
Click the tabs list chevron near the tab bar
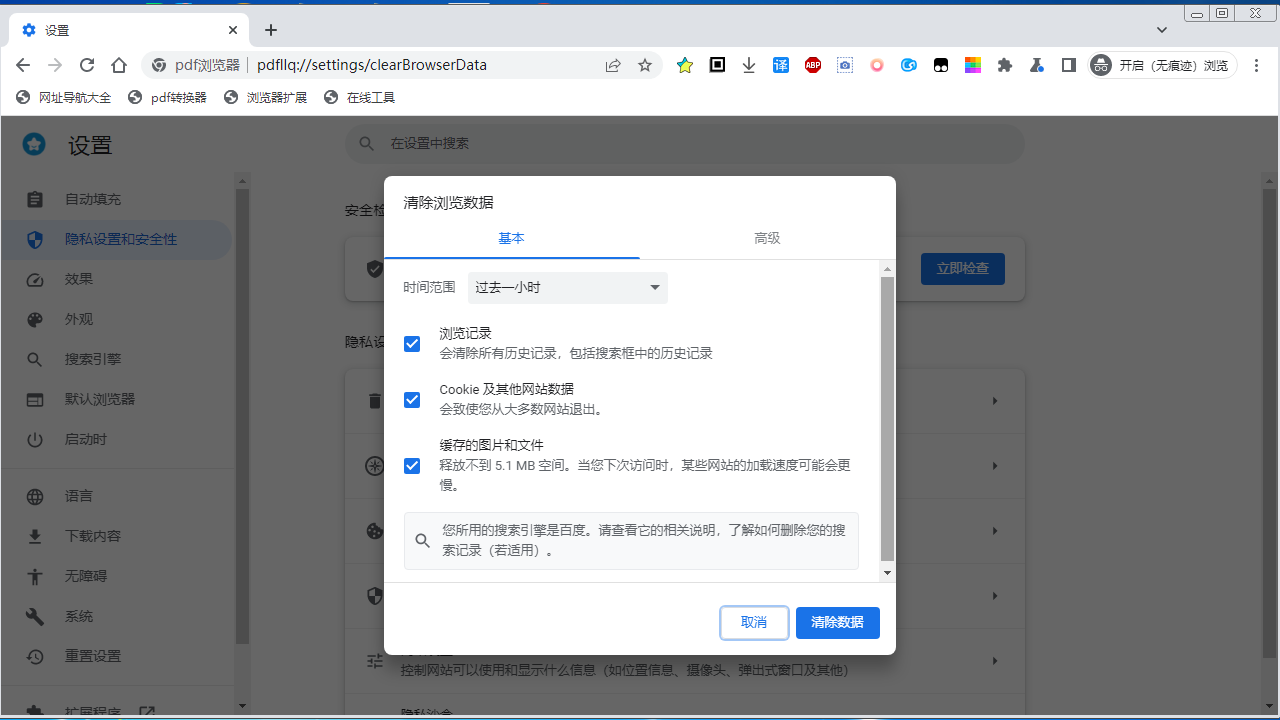coord(1162,30)
